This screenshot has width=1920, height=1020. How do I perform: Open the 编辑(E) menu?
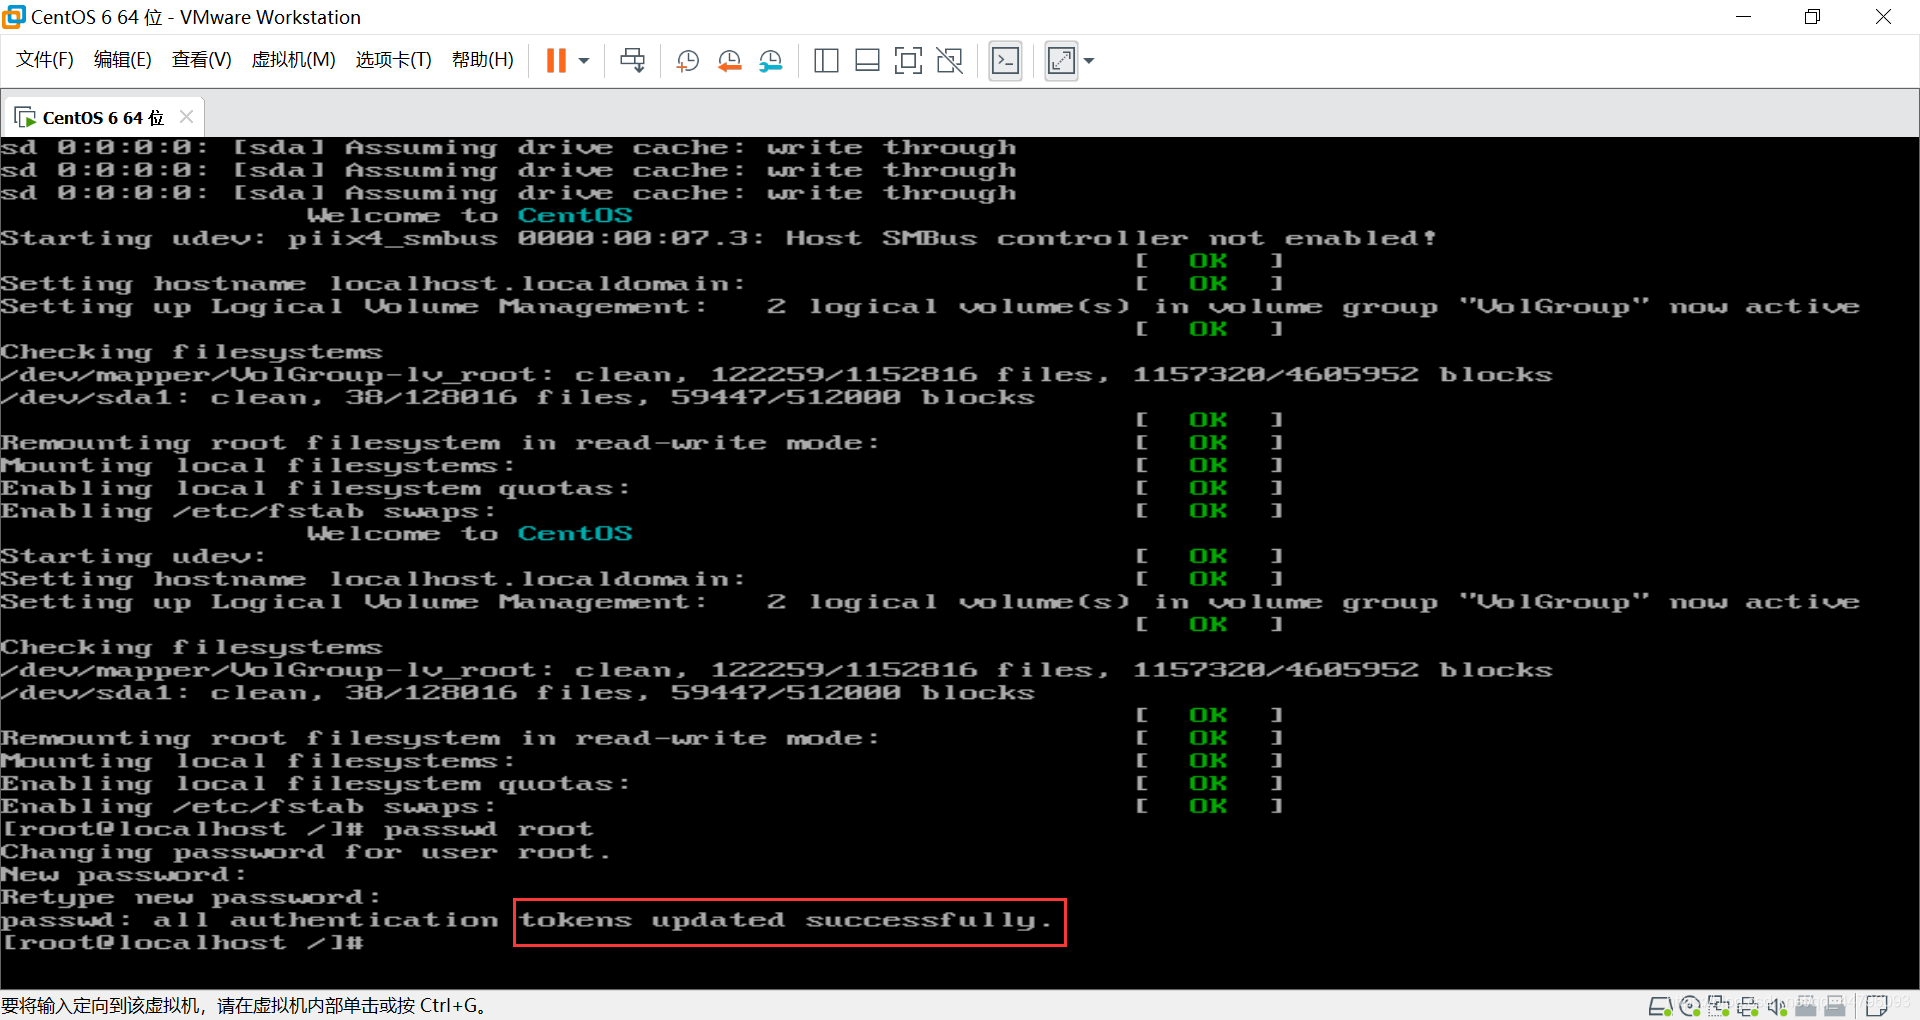(123, 60)
